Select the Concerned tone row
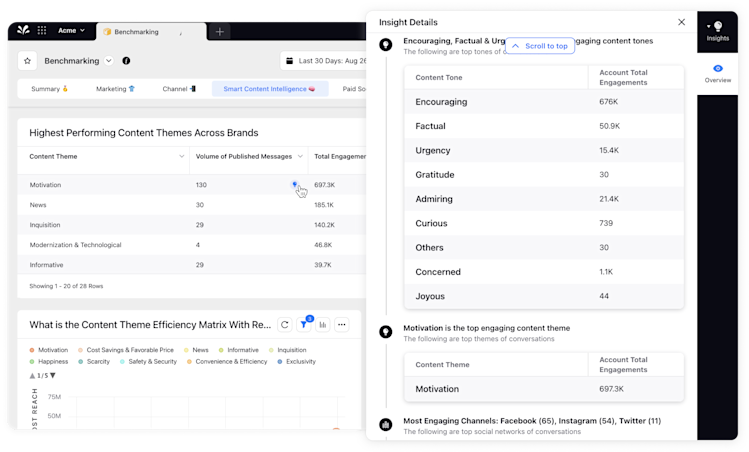The image size is (749, 452). click(544, 272)
